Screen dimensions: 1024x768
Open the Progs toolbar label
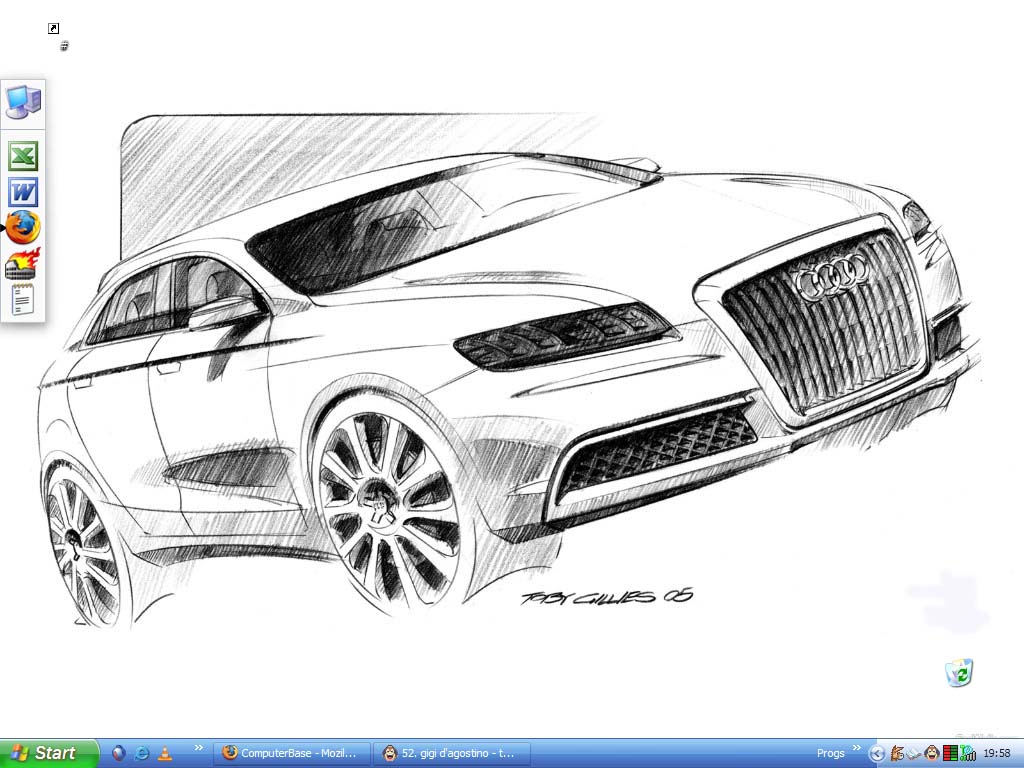831,753
